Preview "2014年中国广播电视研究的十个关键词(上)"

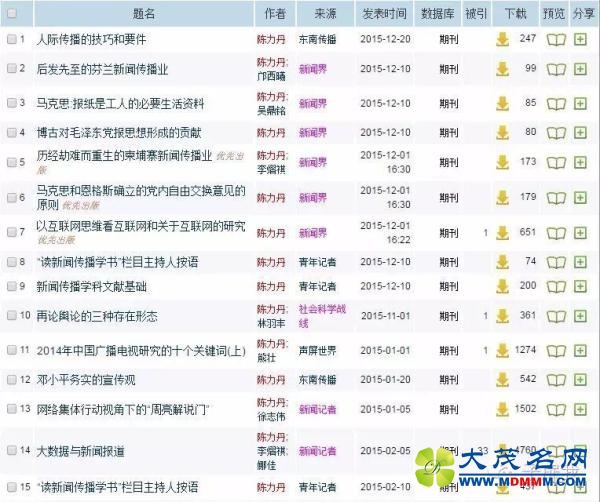[x=556, y=350]
